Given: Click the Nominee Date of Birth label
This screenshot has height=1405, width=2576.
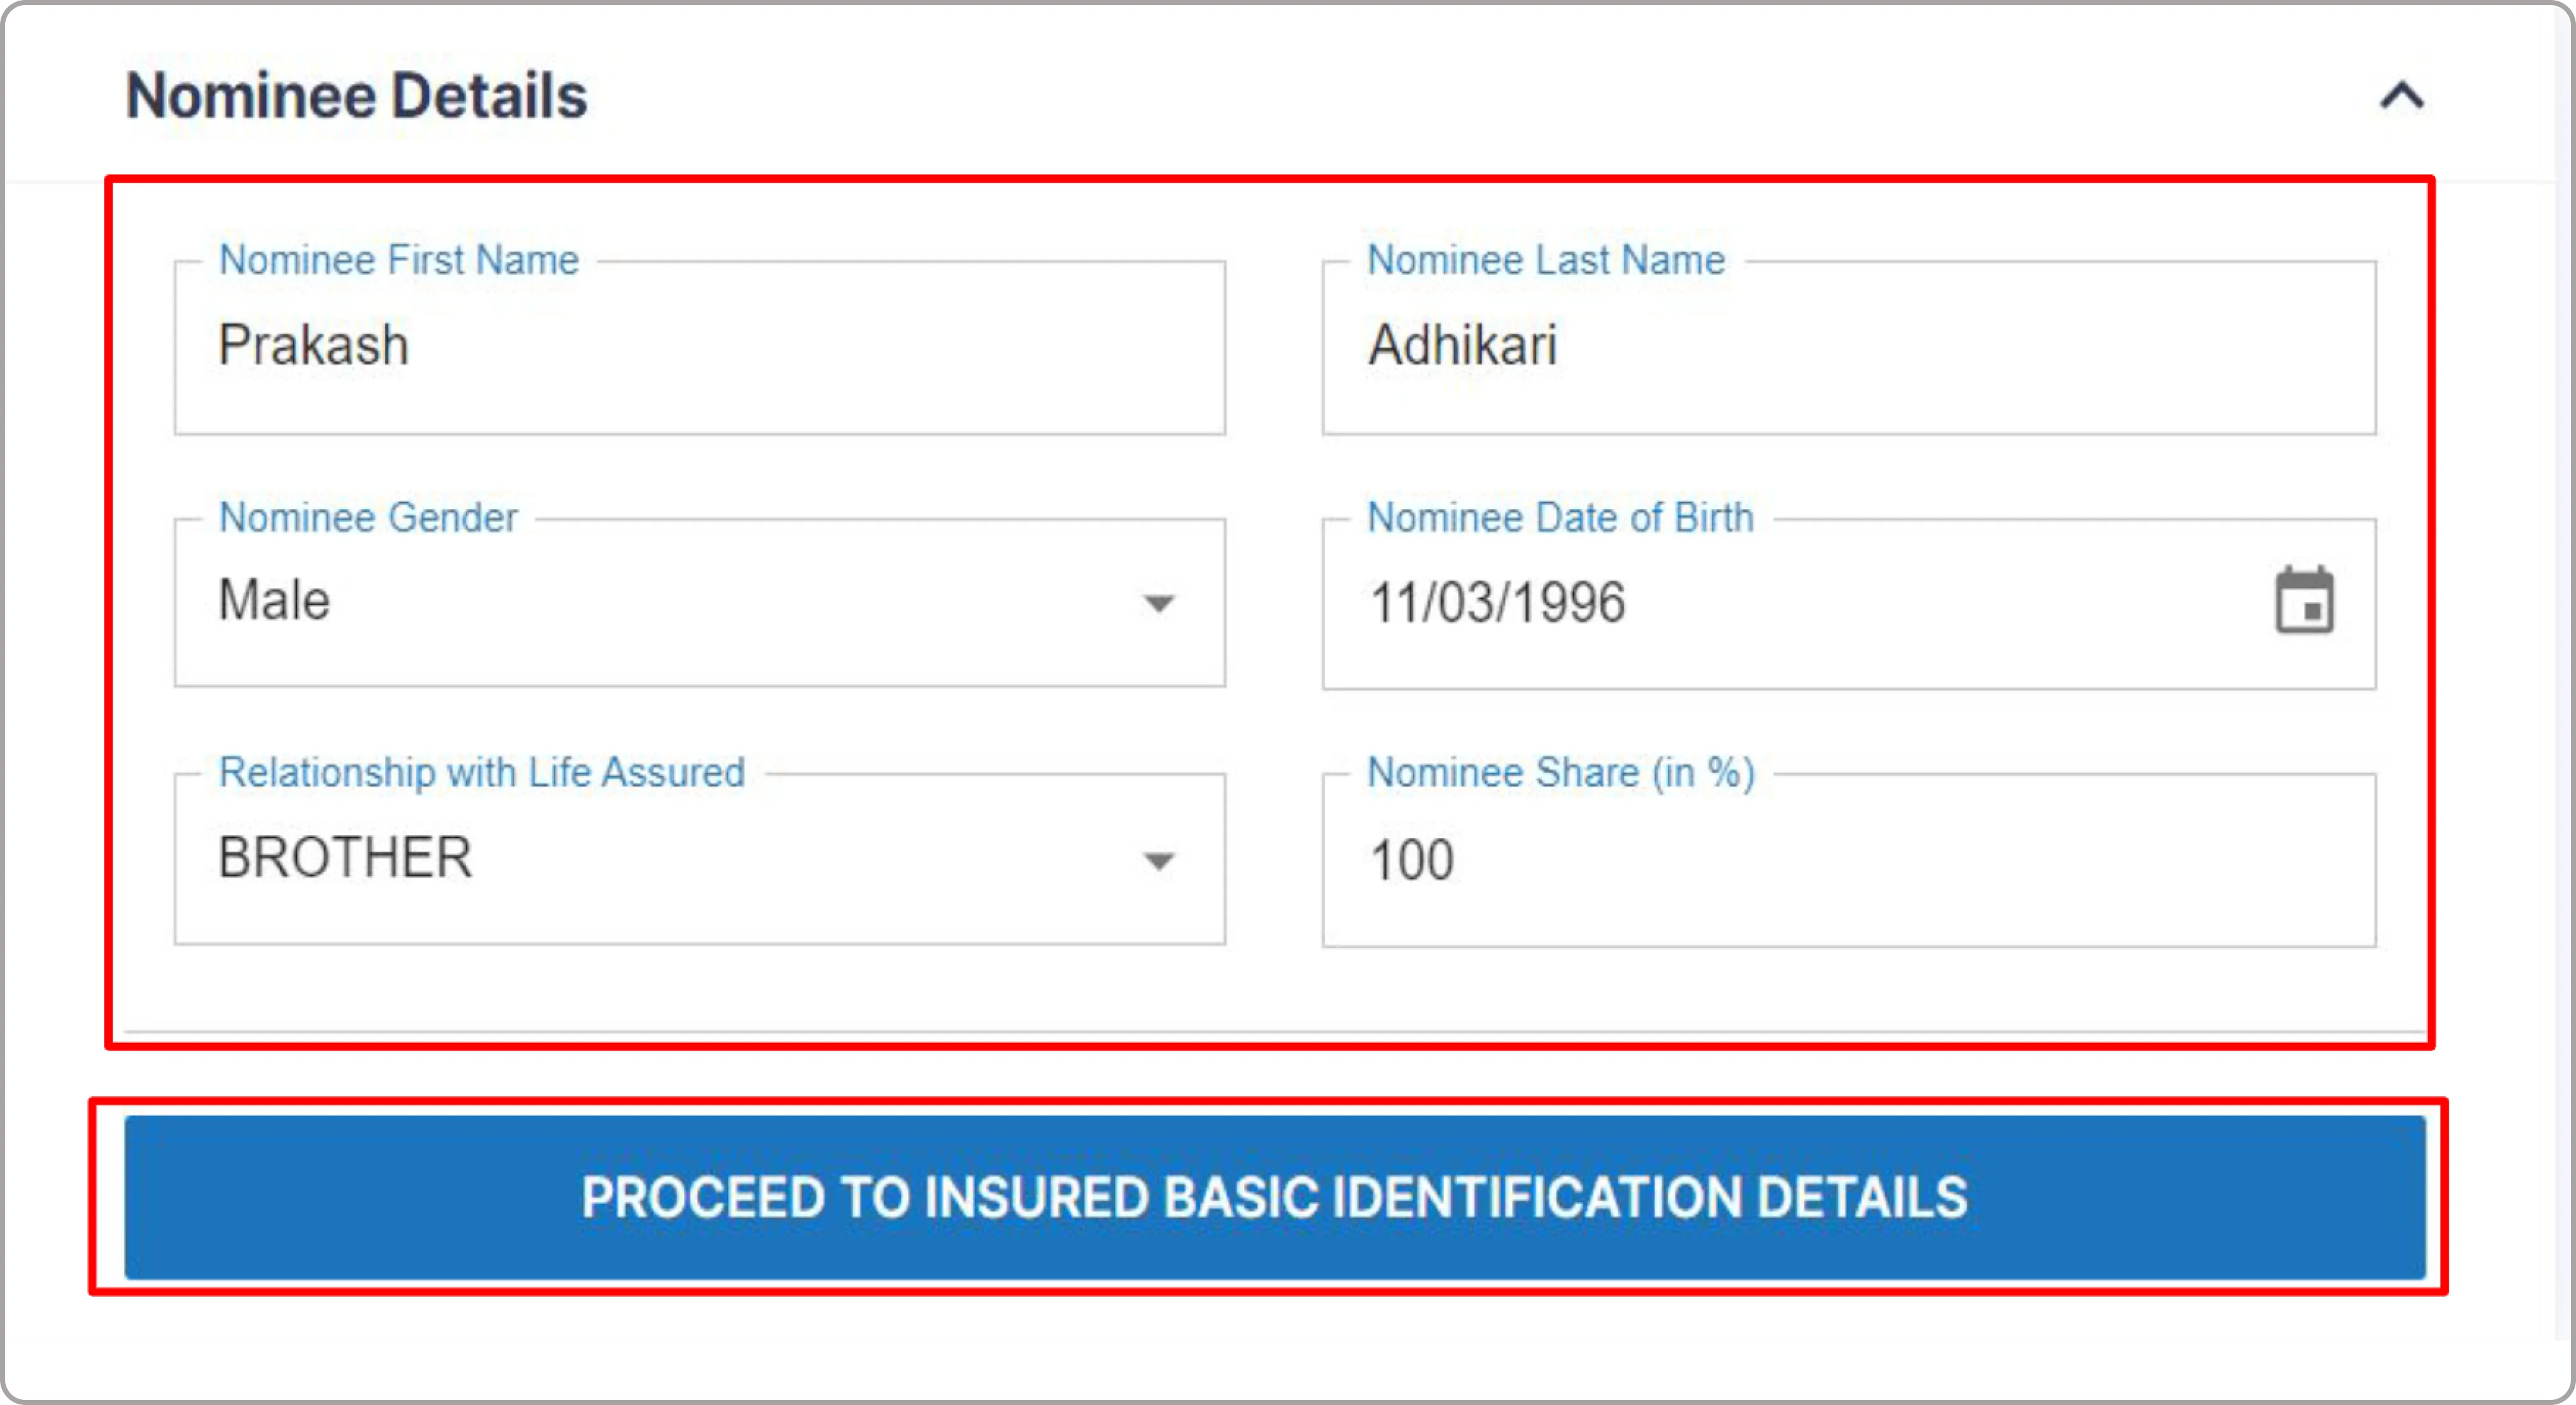Looking at the screenshot, I should (1560, 518).
